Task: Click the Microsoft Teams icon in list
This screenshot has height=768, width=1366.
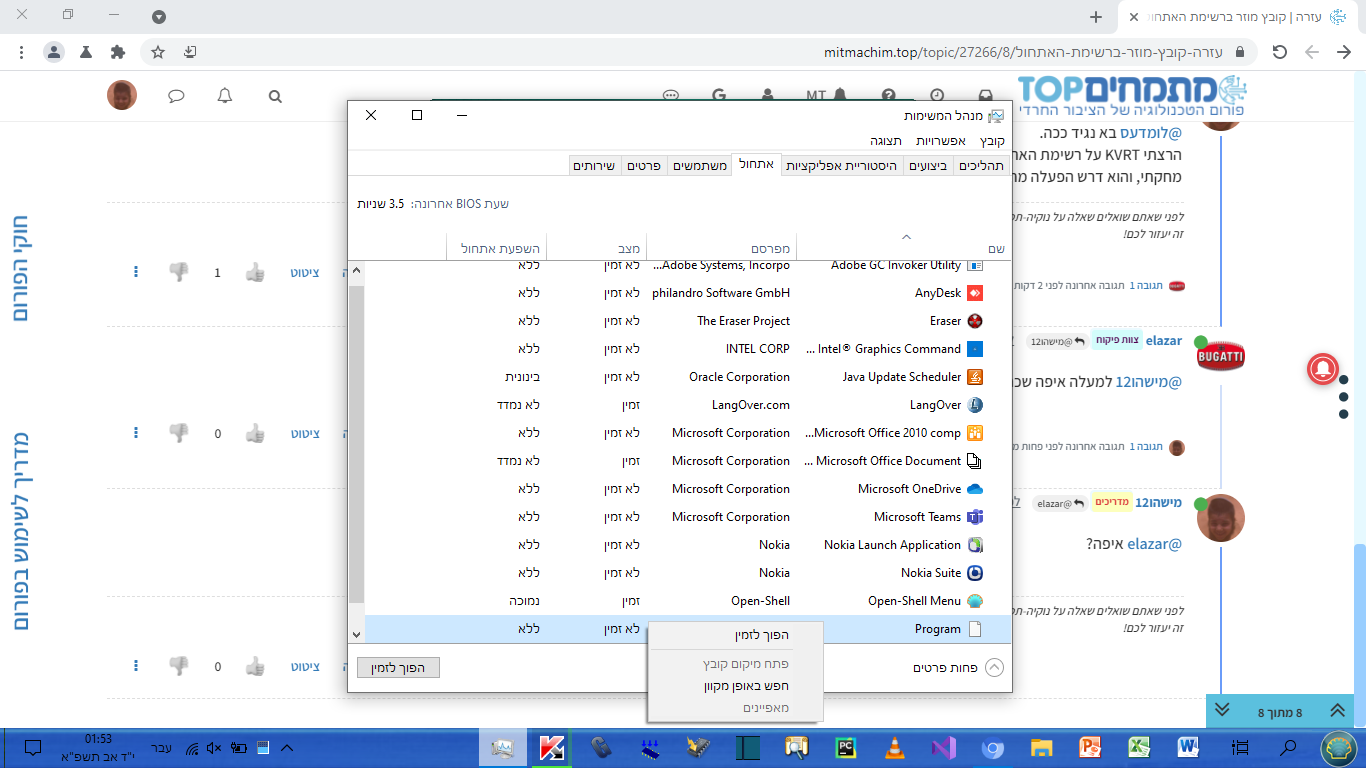Action: (x=975, y=517)
